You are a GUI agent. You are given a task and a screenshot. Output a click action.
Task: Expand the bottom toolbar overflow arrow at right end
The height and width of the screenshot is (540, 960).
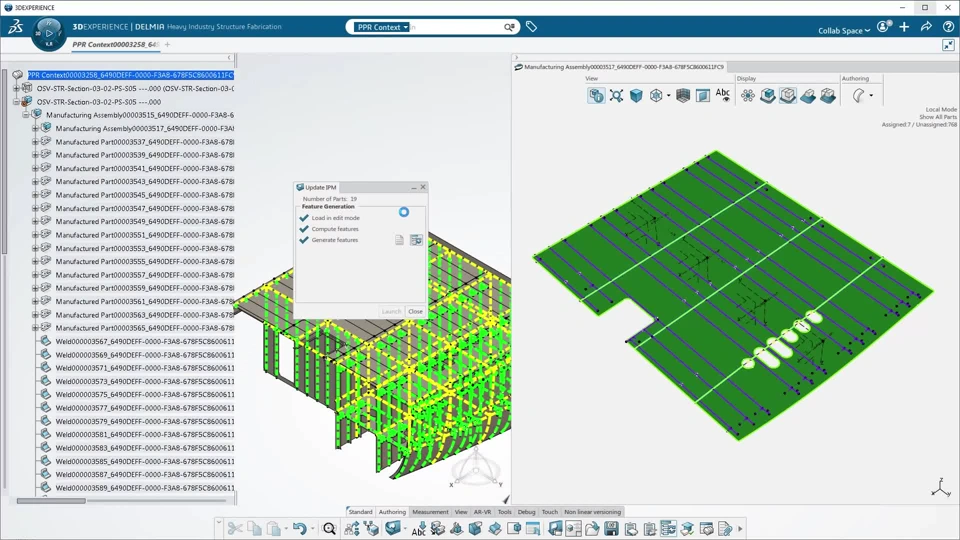tap(740, 528)
